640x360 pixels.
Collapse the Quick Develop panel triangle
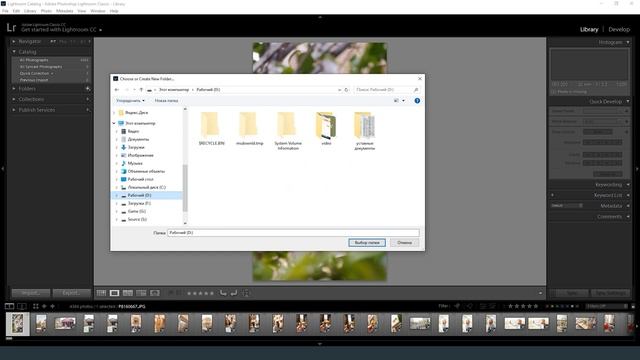pos(628,101)
